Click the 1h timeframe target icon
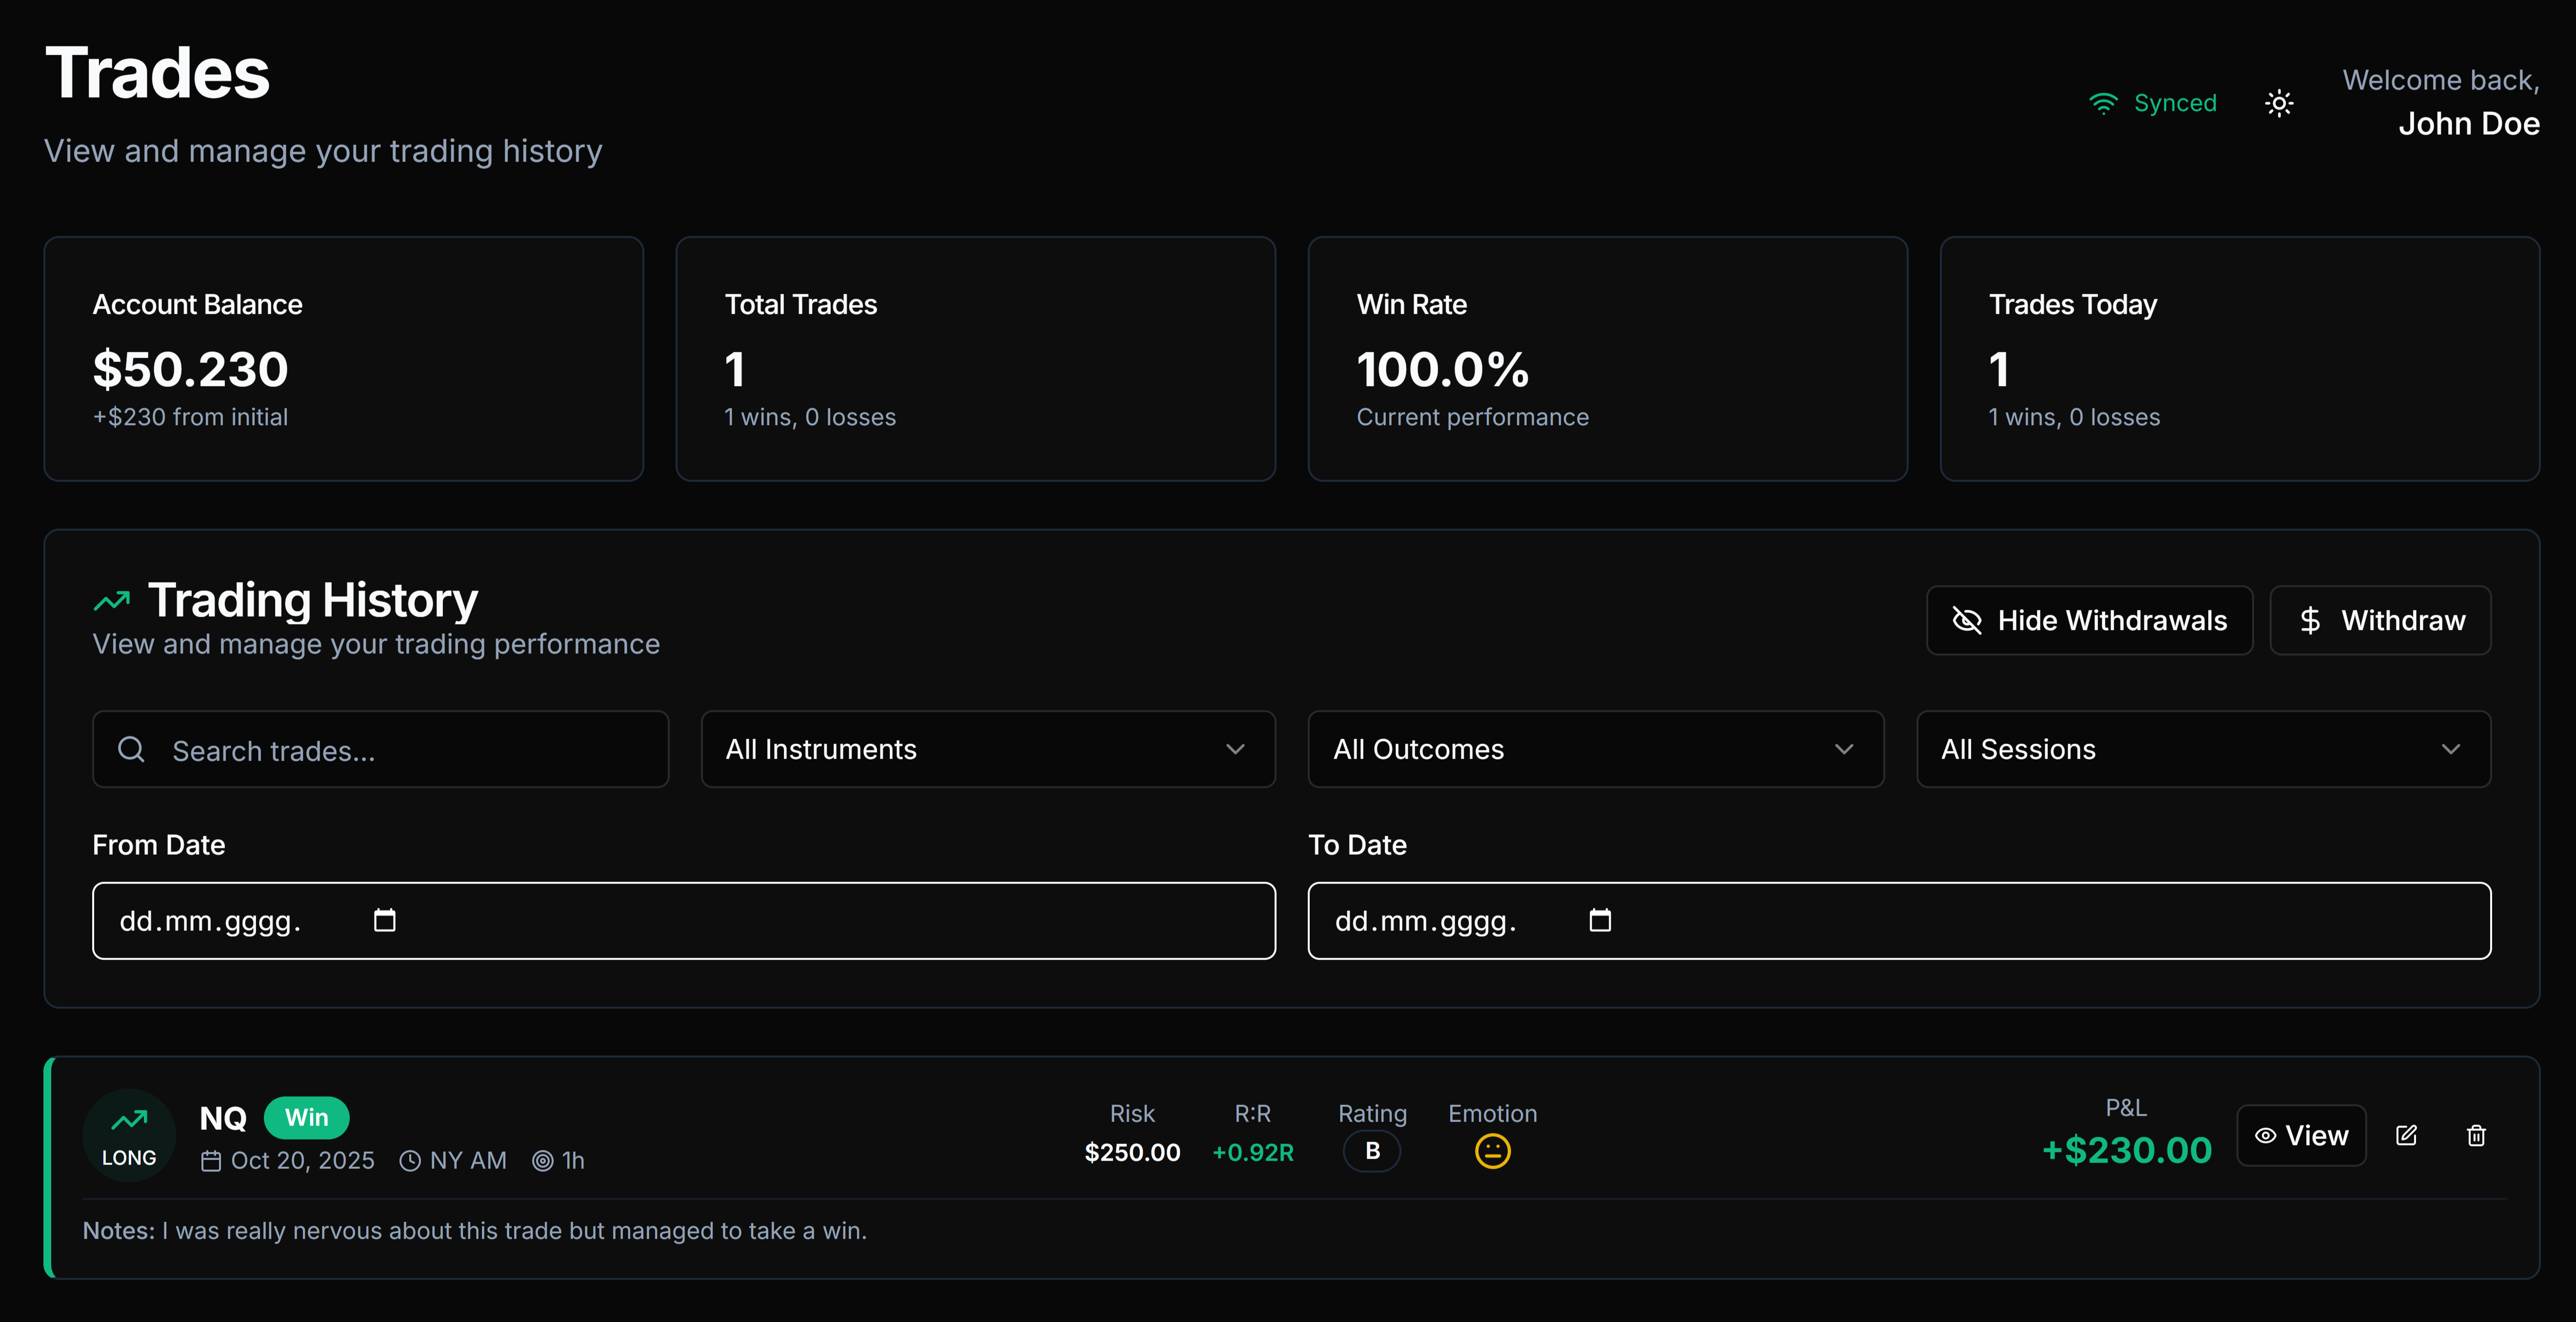 point(542,1160)
